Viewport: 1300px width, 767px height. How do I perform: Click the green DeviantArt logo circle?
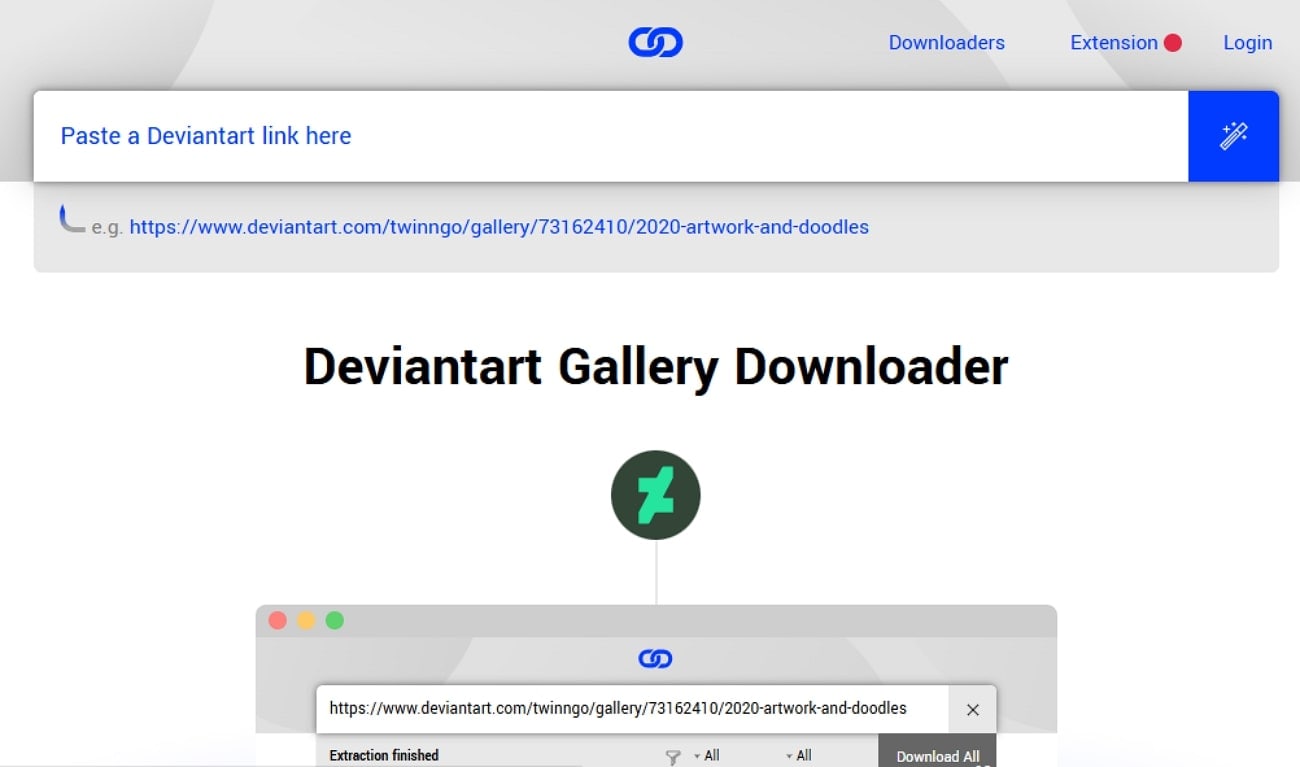pyautogui.click(x=655, y=494)
